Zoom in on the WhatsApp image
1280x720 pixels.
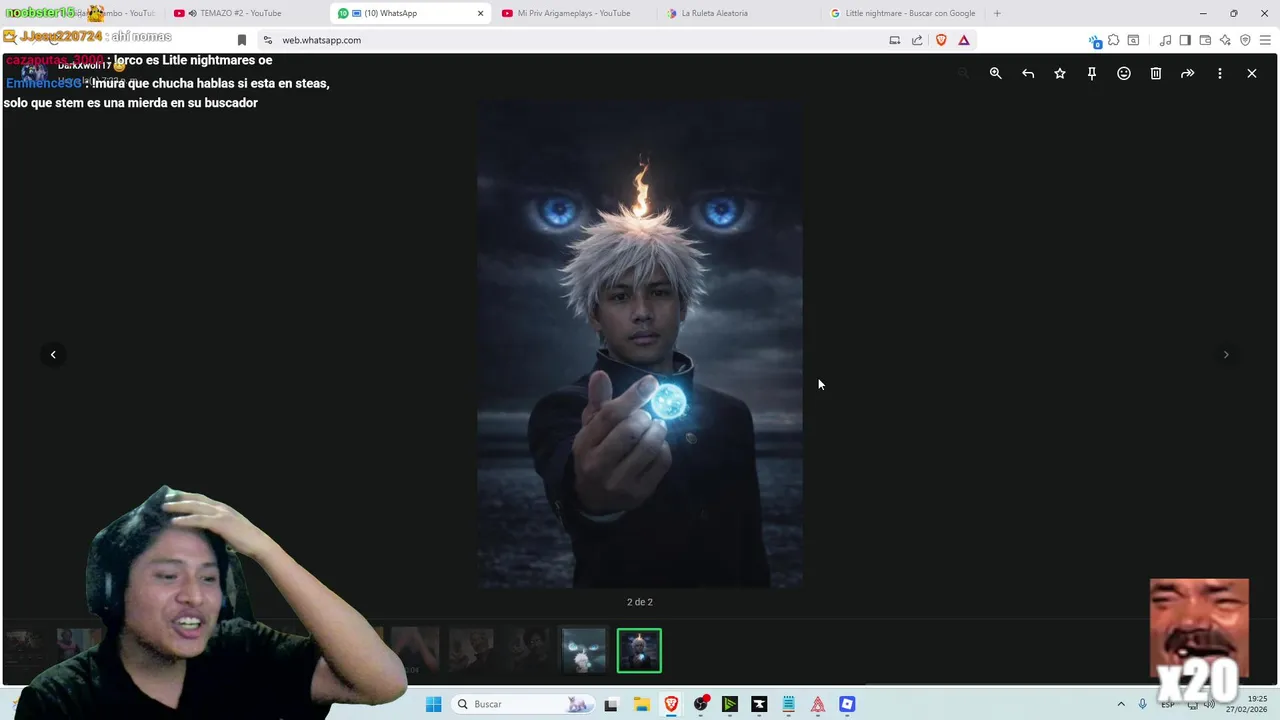coord(995,73)
